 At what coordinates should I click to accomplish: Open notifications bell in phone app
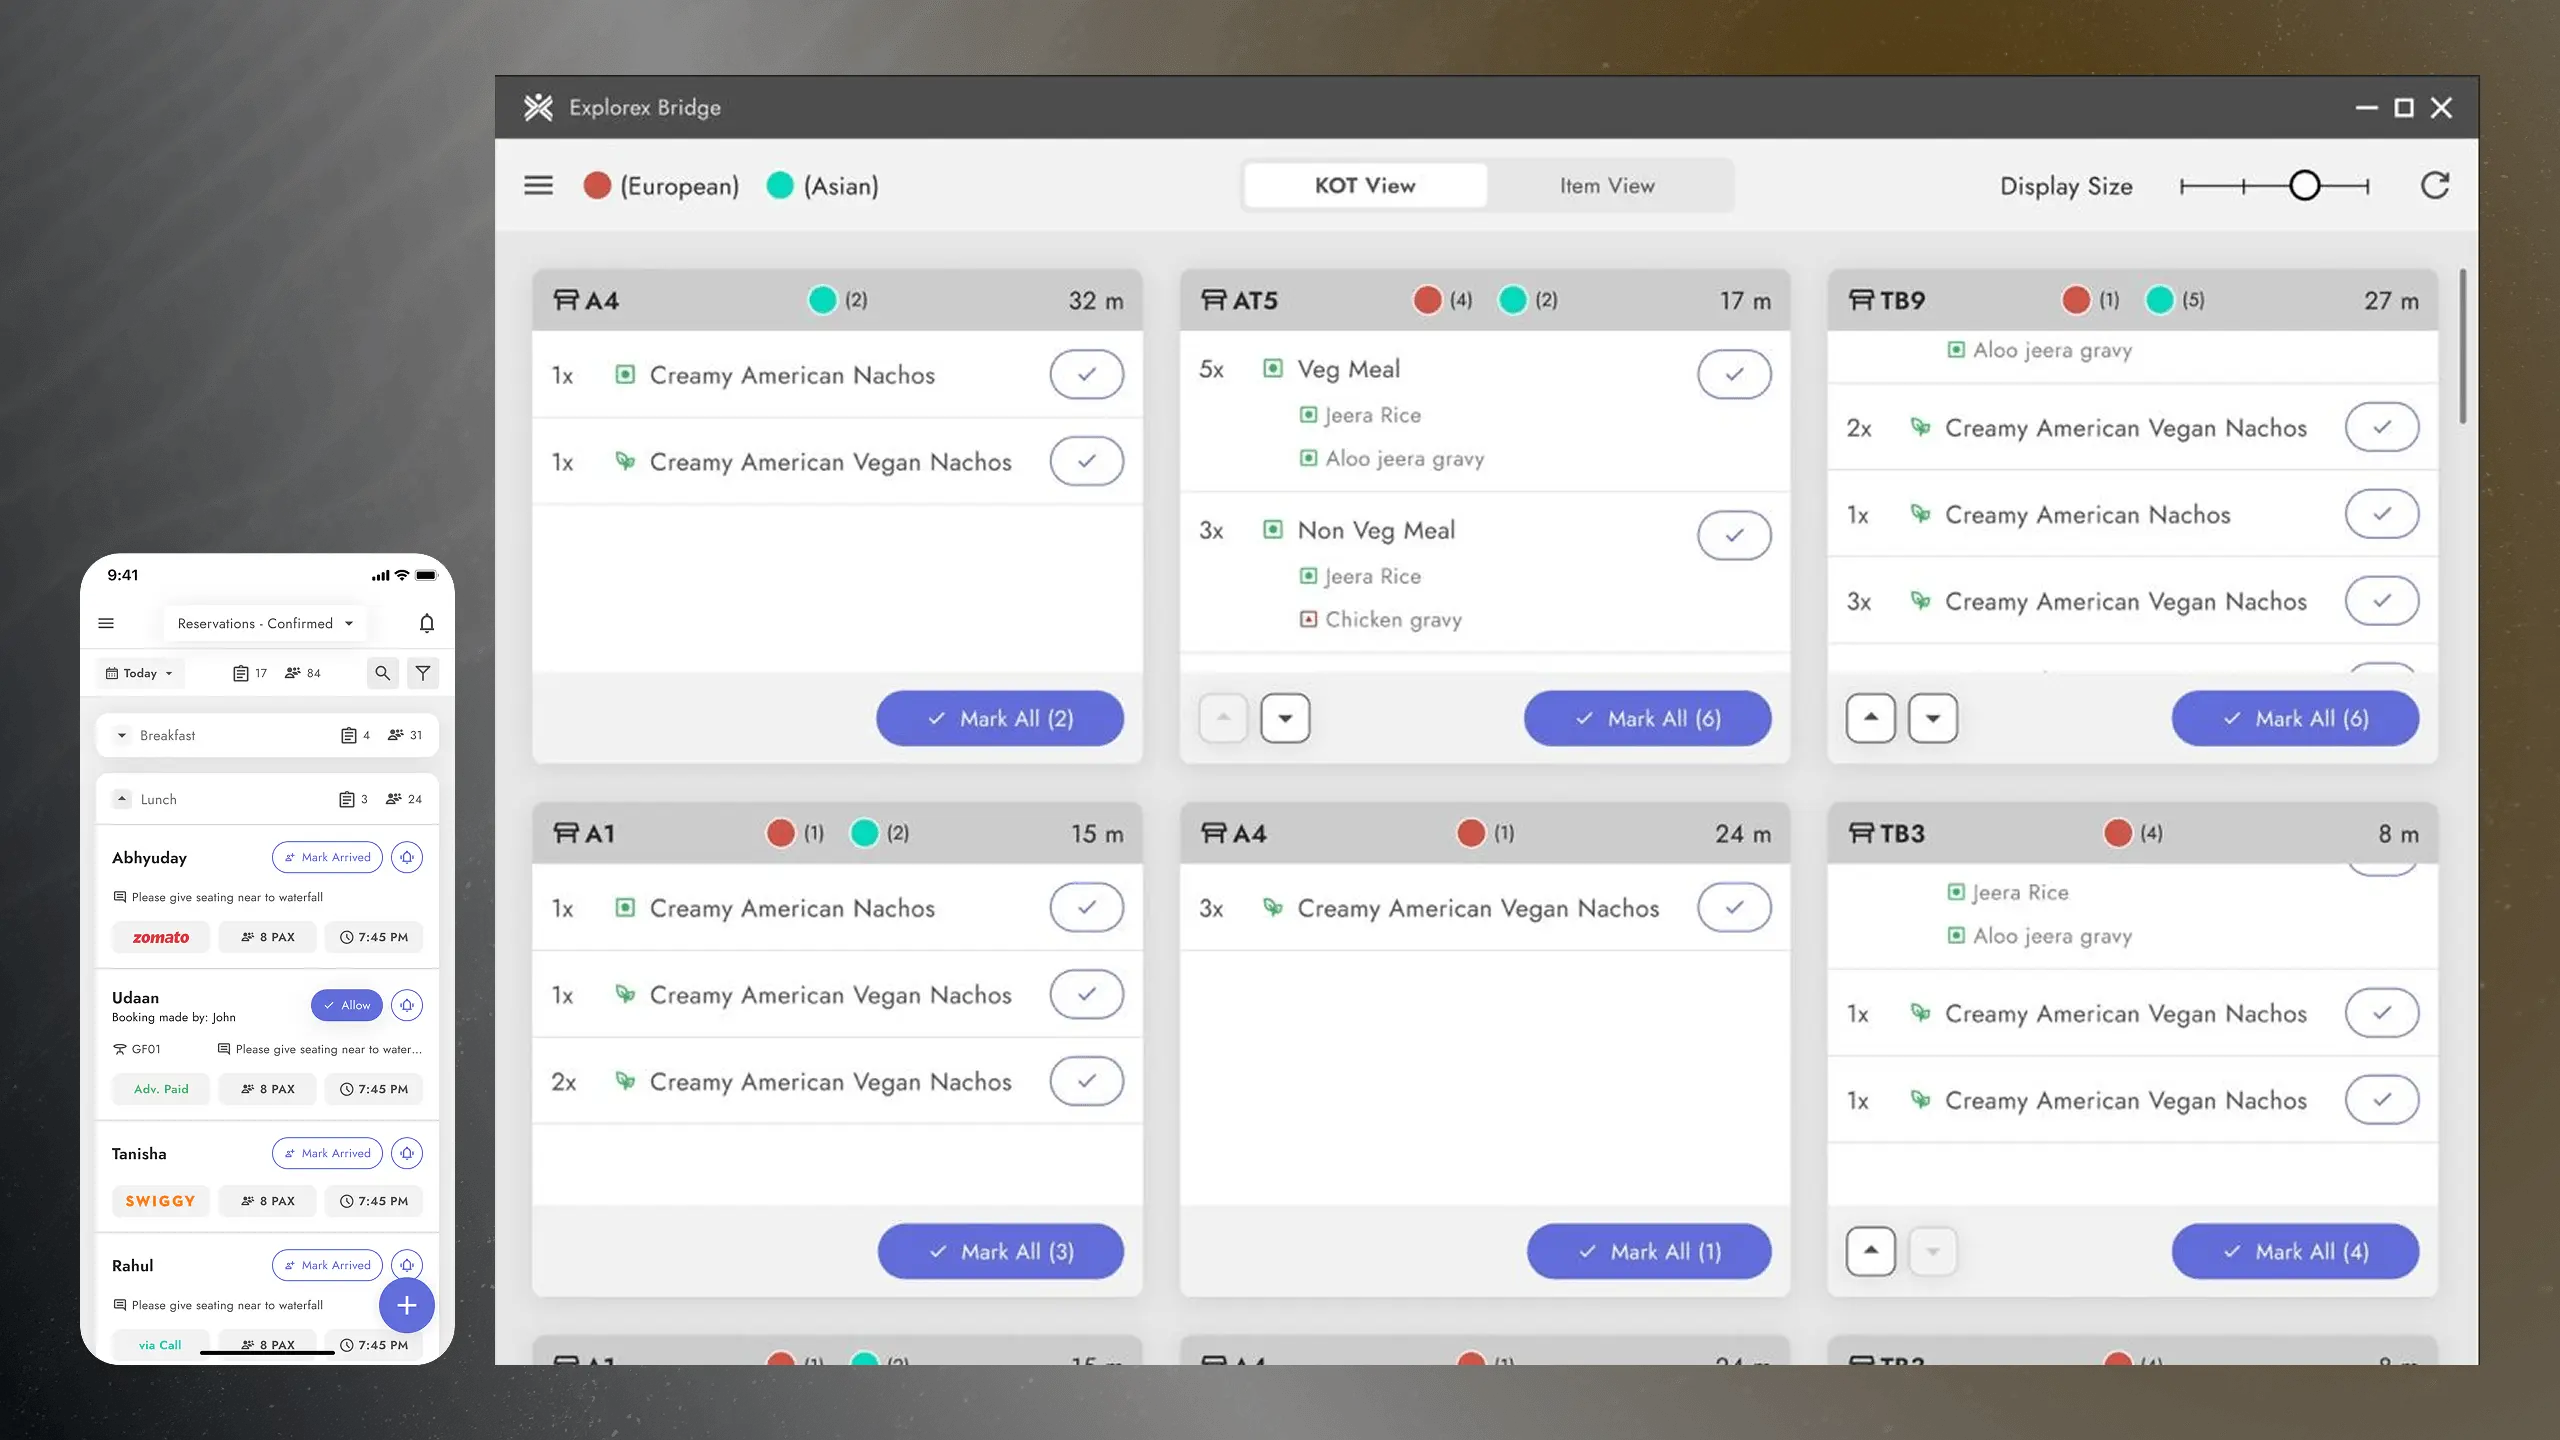coord(427,623)
